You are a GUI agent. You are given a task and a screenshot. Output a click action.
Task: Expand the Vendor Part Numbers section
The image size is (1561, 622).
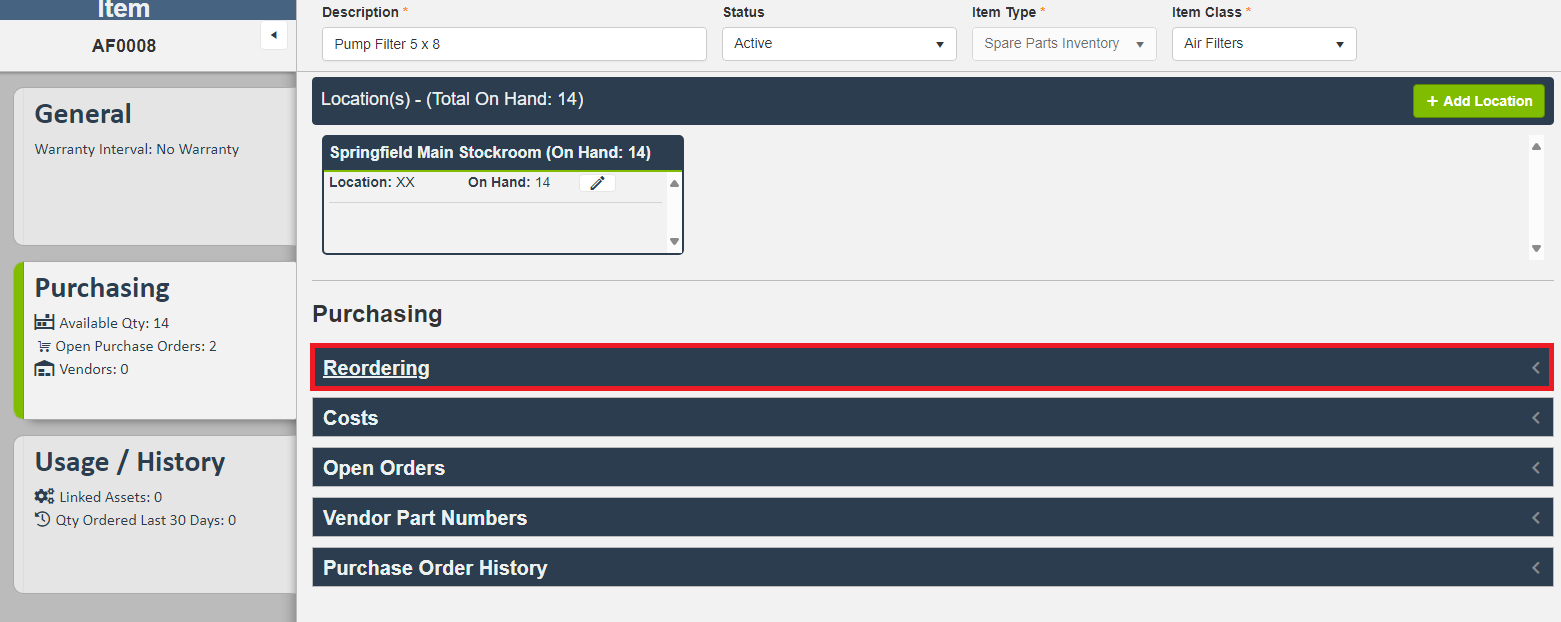(425, 518)
